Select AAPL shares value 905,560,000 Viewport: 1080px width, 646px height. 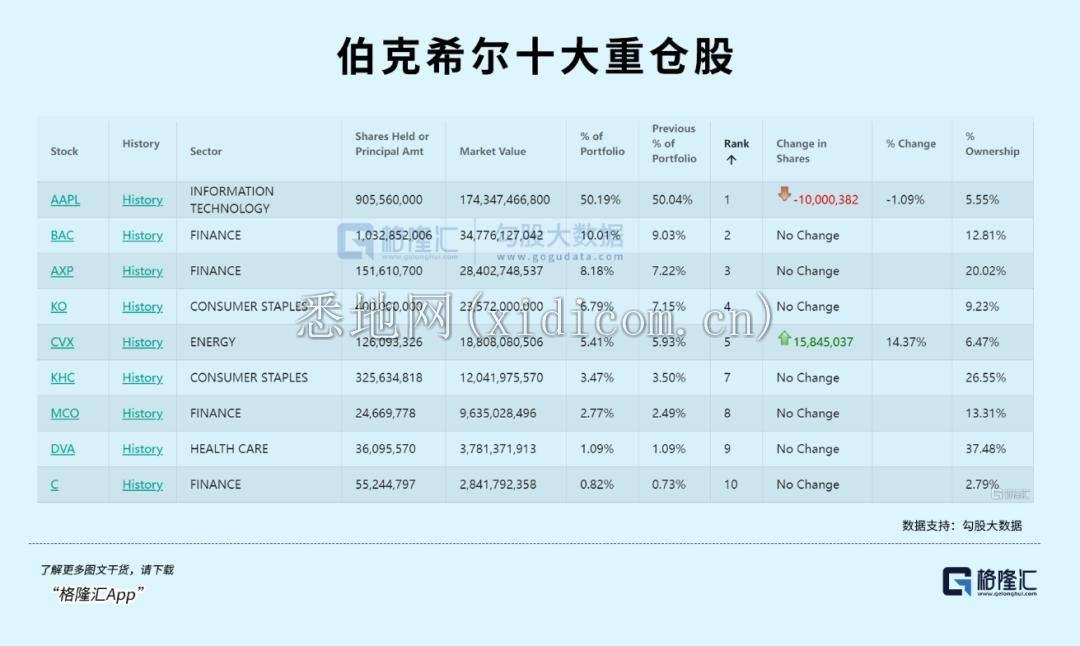click(388, 200)
